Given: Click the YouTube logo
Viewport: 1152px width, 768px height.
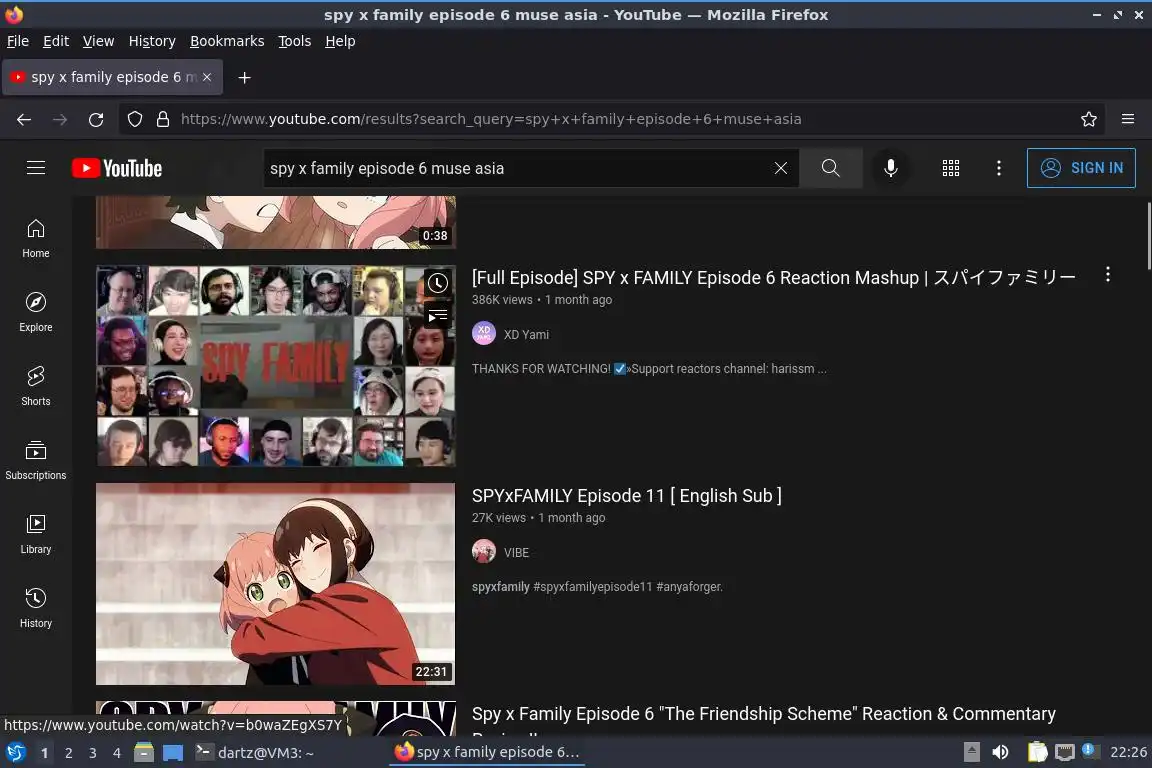Looking at the screenshot, I should pyautogui.click(x=117, y=168).
